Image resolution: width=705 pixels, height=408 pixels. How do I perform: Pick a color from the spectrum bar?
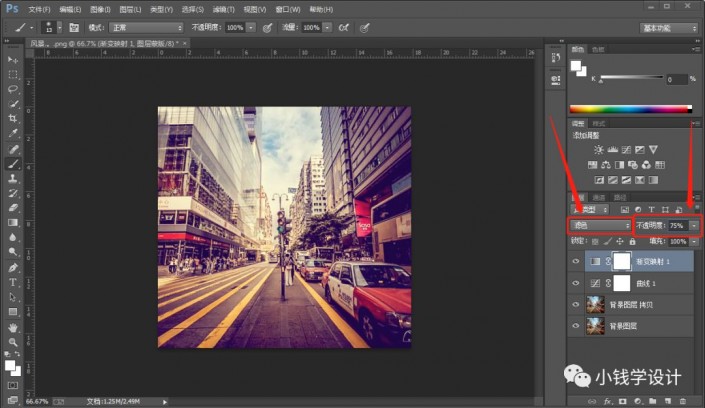coord(630,108)
